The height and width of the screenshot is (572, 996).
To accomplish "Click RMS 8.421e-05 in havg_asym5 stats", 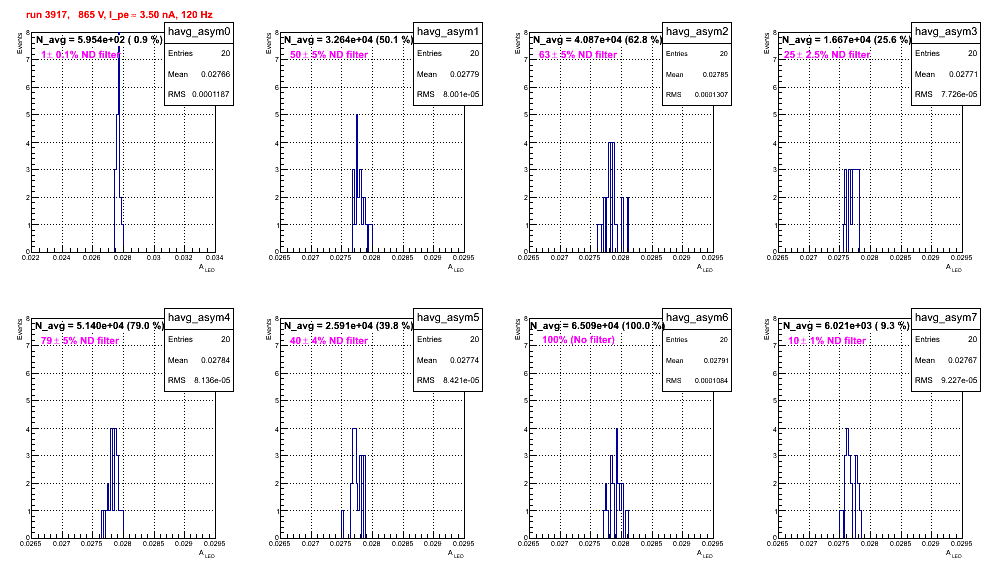I will pyautogui.click(x=448, y=380).
